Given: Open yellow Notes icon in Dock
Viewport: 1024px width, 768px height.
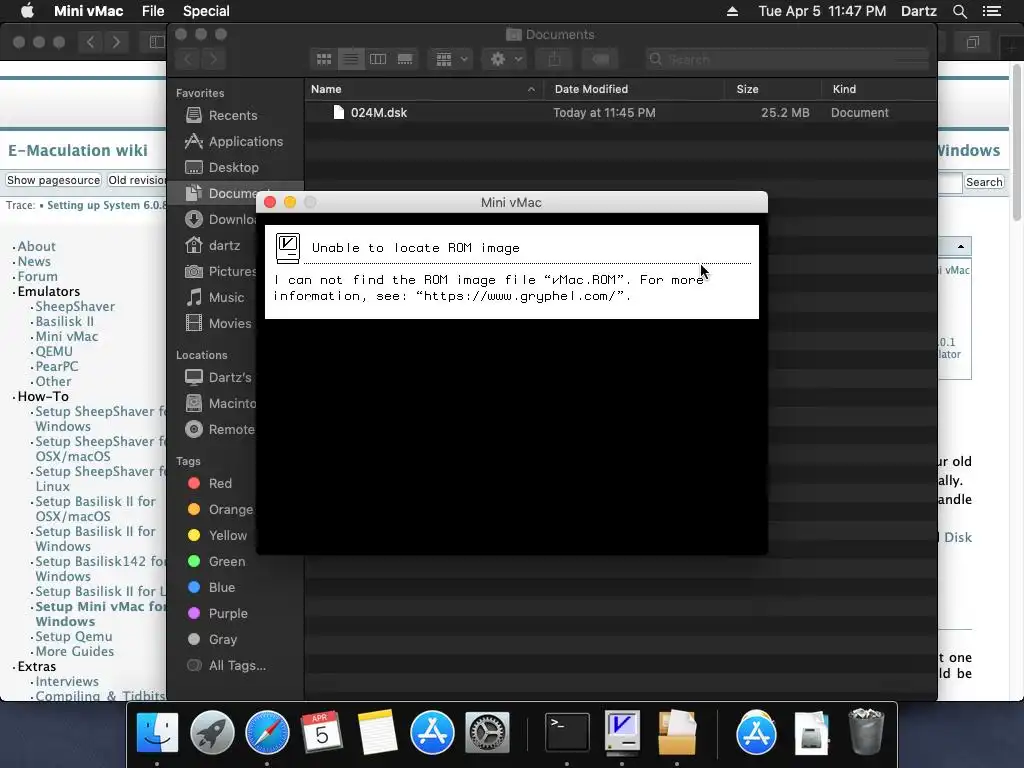Looking at the screenshot, I should point(377,733).
